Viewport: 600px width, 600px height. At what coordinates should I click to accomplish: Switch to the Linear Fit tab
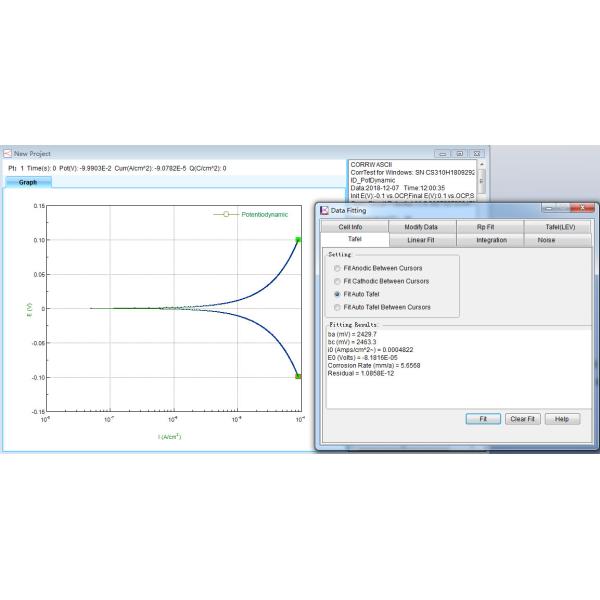(421, 240)
